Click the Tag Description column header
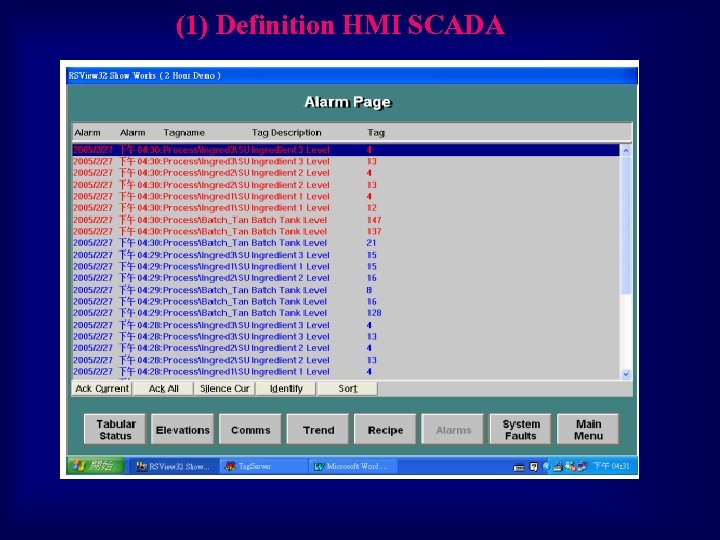 (x=287, y=133)
